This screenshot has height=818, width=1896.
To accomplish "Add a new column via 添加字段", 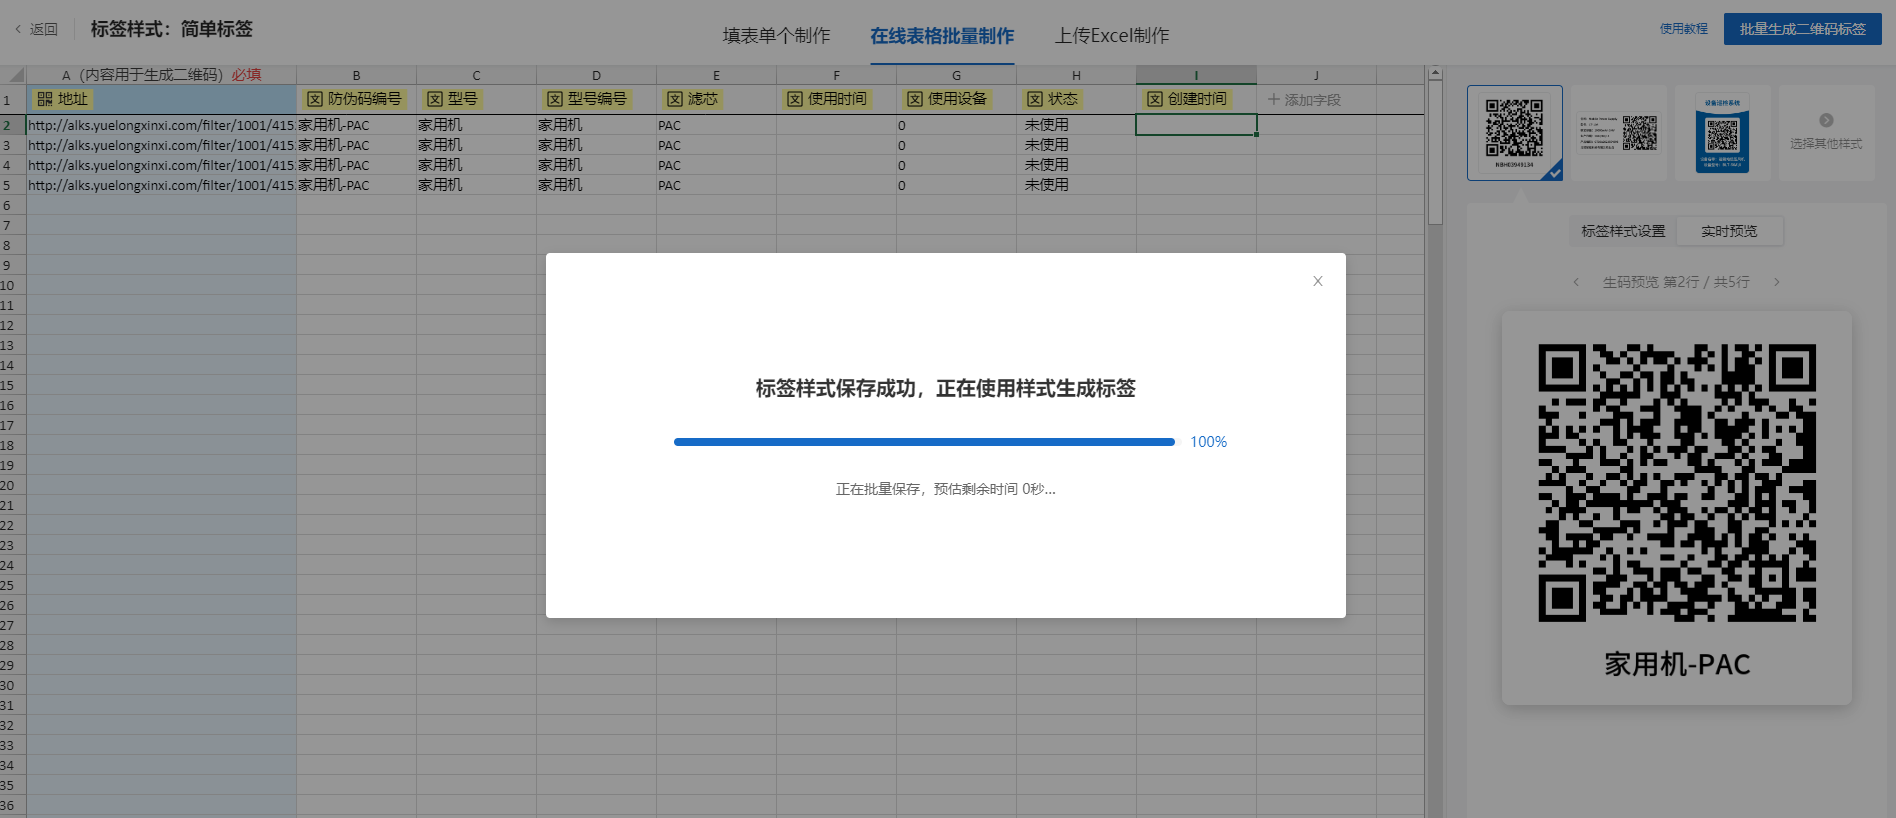I will (1304, 100).
